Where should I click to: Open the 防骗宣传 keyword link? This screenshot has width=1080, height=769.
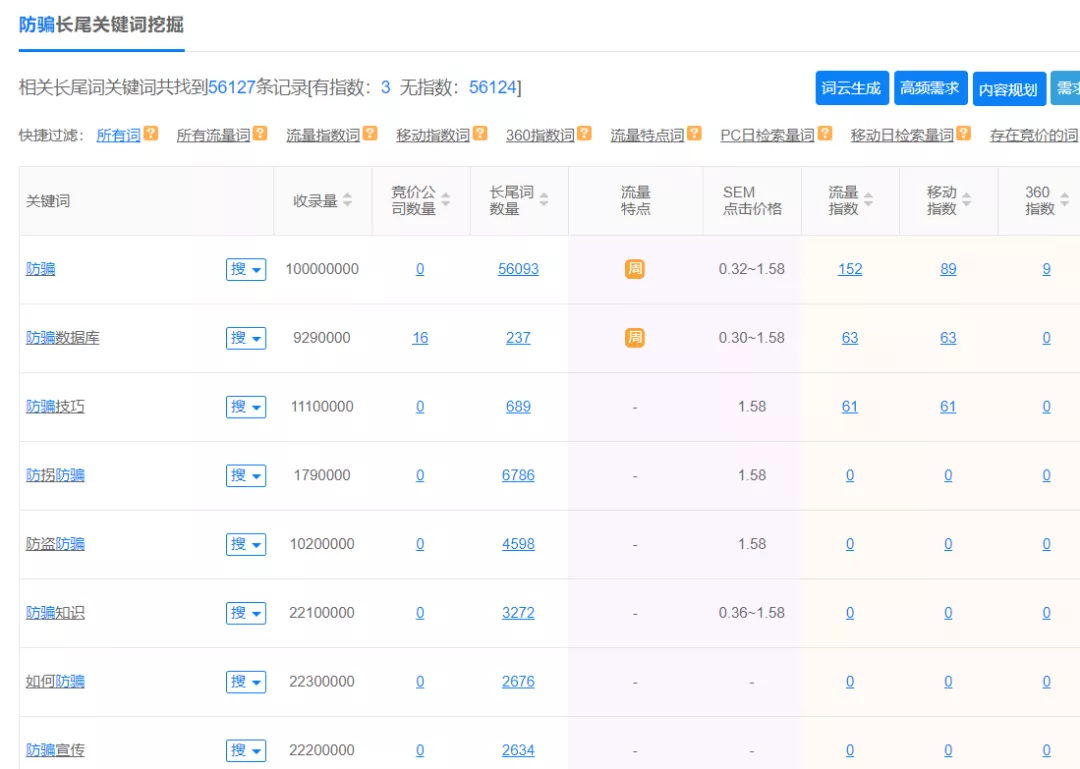(x=55, y=750)
